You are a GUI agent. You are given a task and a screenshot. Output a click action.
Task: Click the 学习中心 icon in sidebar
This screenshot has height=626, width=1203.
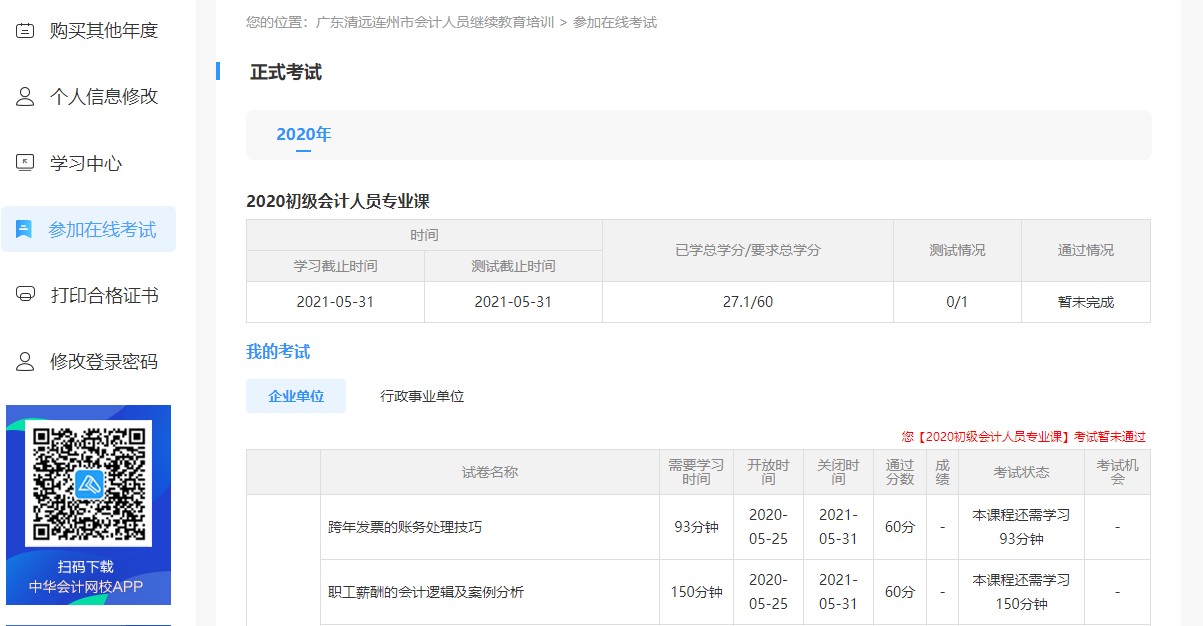tap(25, 163)
